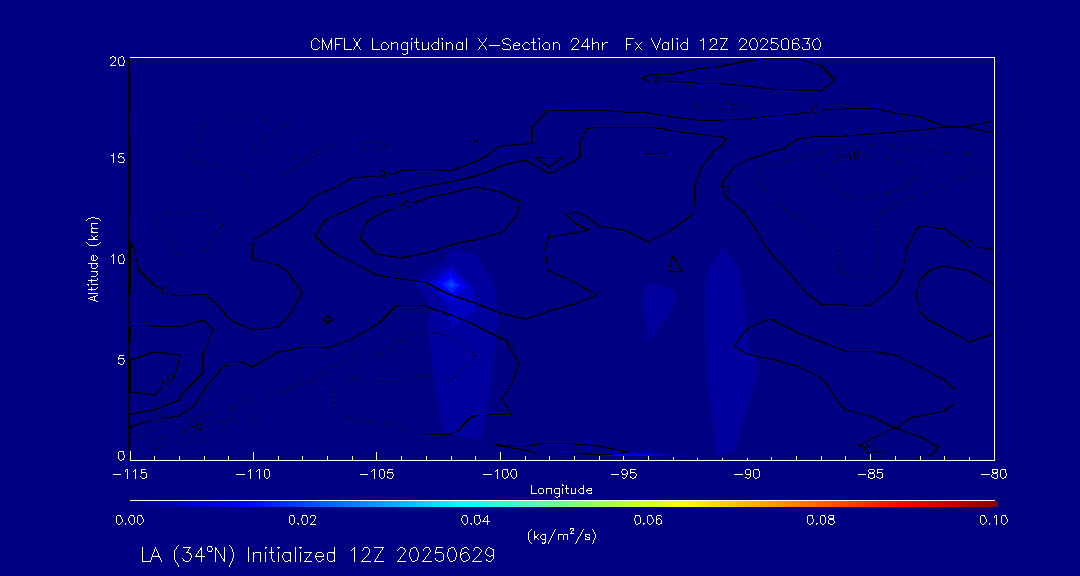This screenshot has height=576, width=1080.
Task: Click the longitude tick label '-80'
Action: [993, 475]
